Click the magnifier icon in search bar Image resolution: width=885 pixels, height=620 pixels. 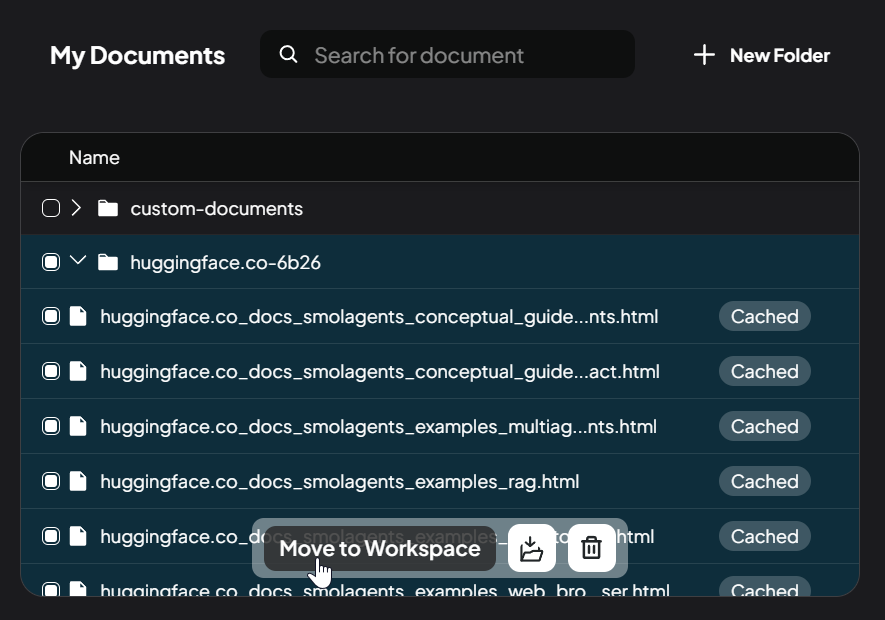pyautogui.click(x=288, y=54)
